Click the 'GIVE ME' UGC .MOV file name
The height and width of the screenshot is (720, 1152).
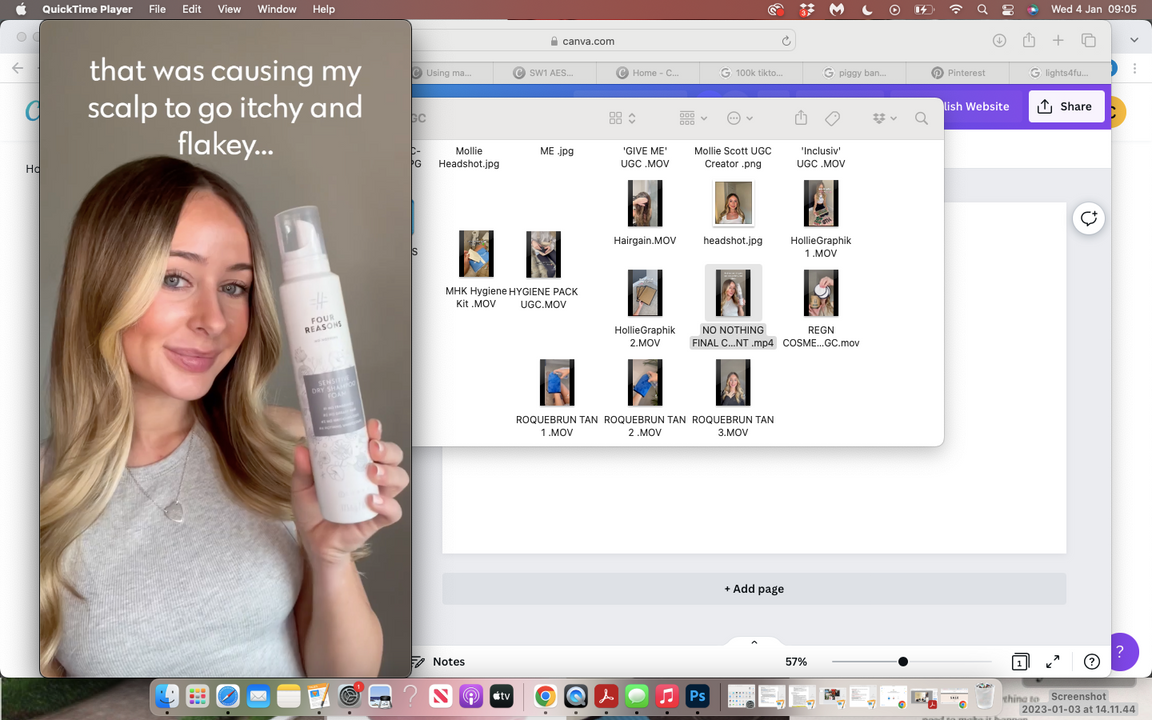pyautogui.click(x=645, y=157)
